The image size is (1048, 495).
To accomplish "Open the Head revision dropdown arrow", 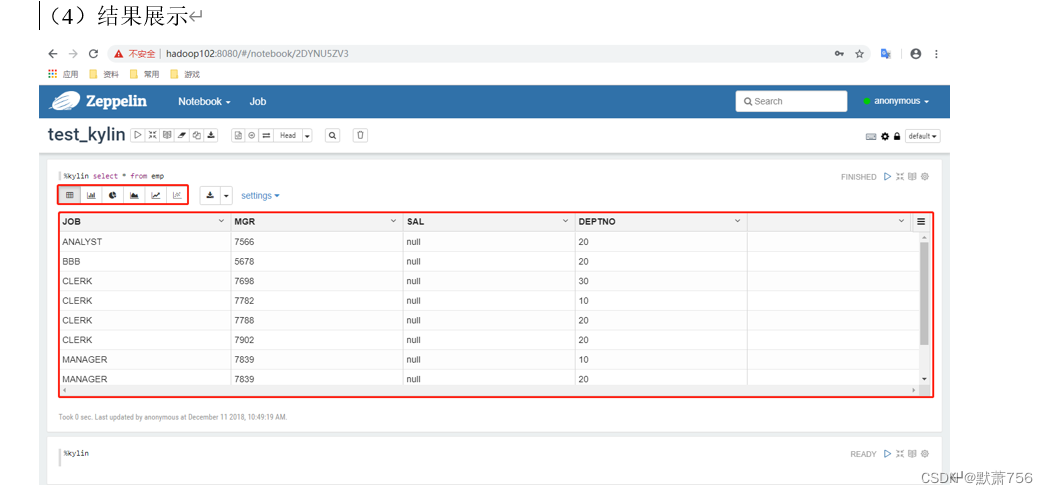I will (x=307, y=136).
